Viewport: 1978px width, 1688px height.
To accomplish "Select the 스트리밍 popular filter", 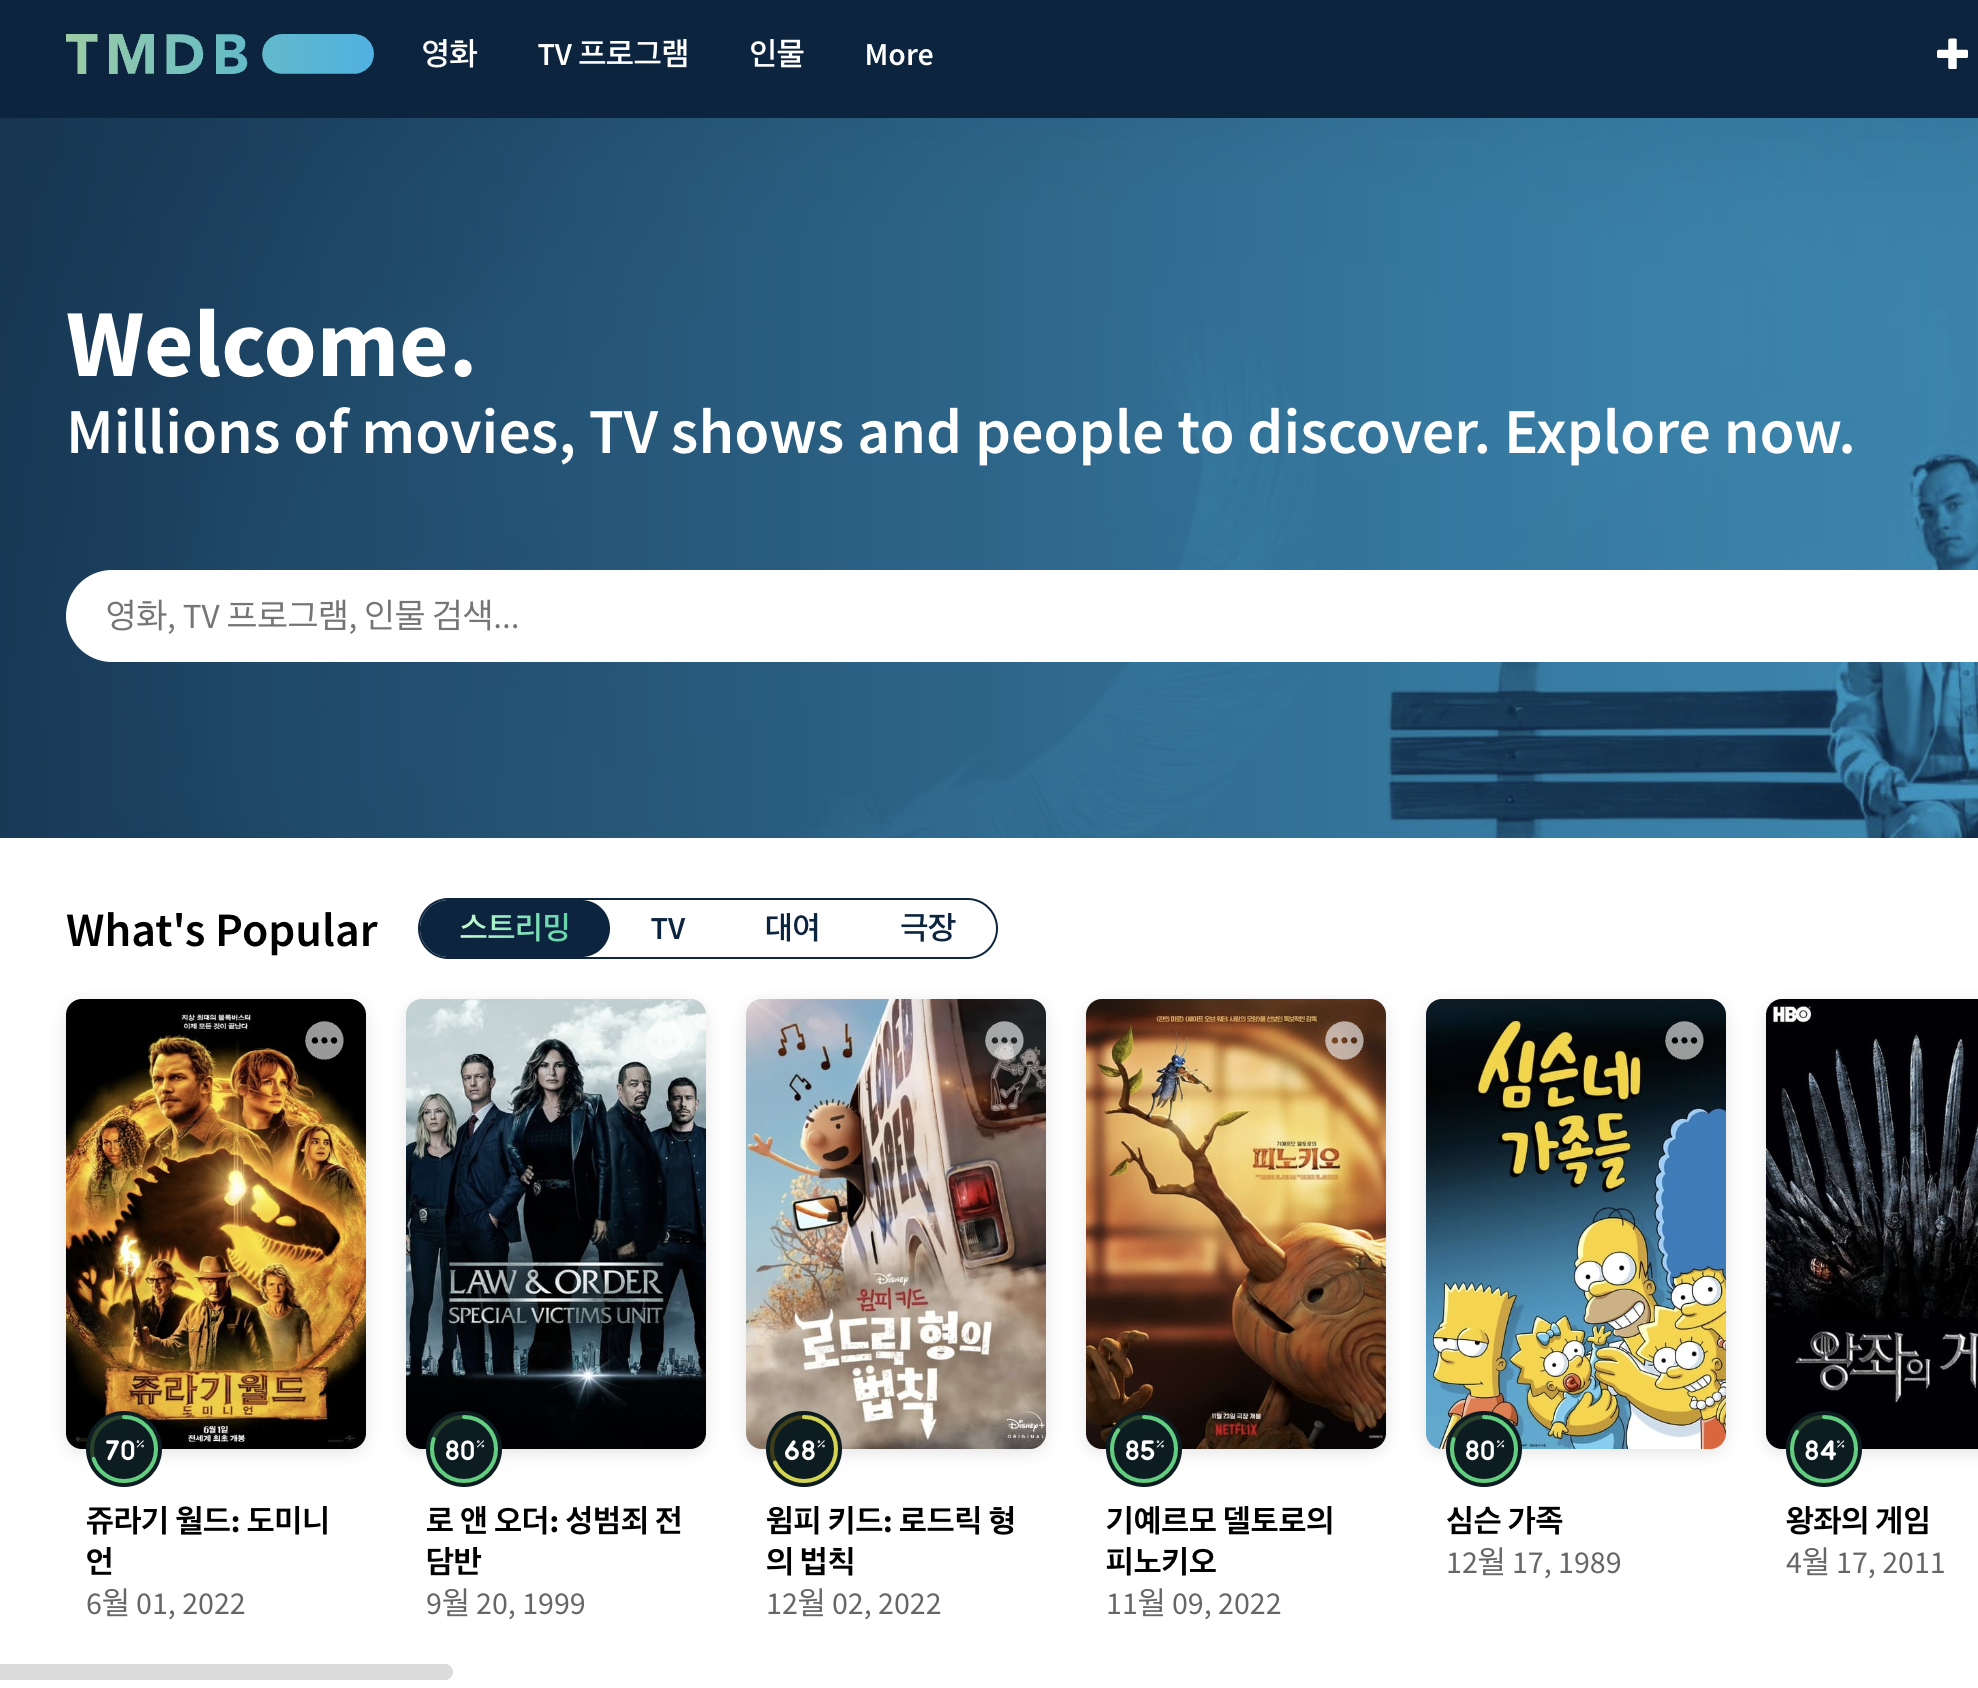I will (x=514, y=928).
